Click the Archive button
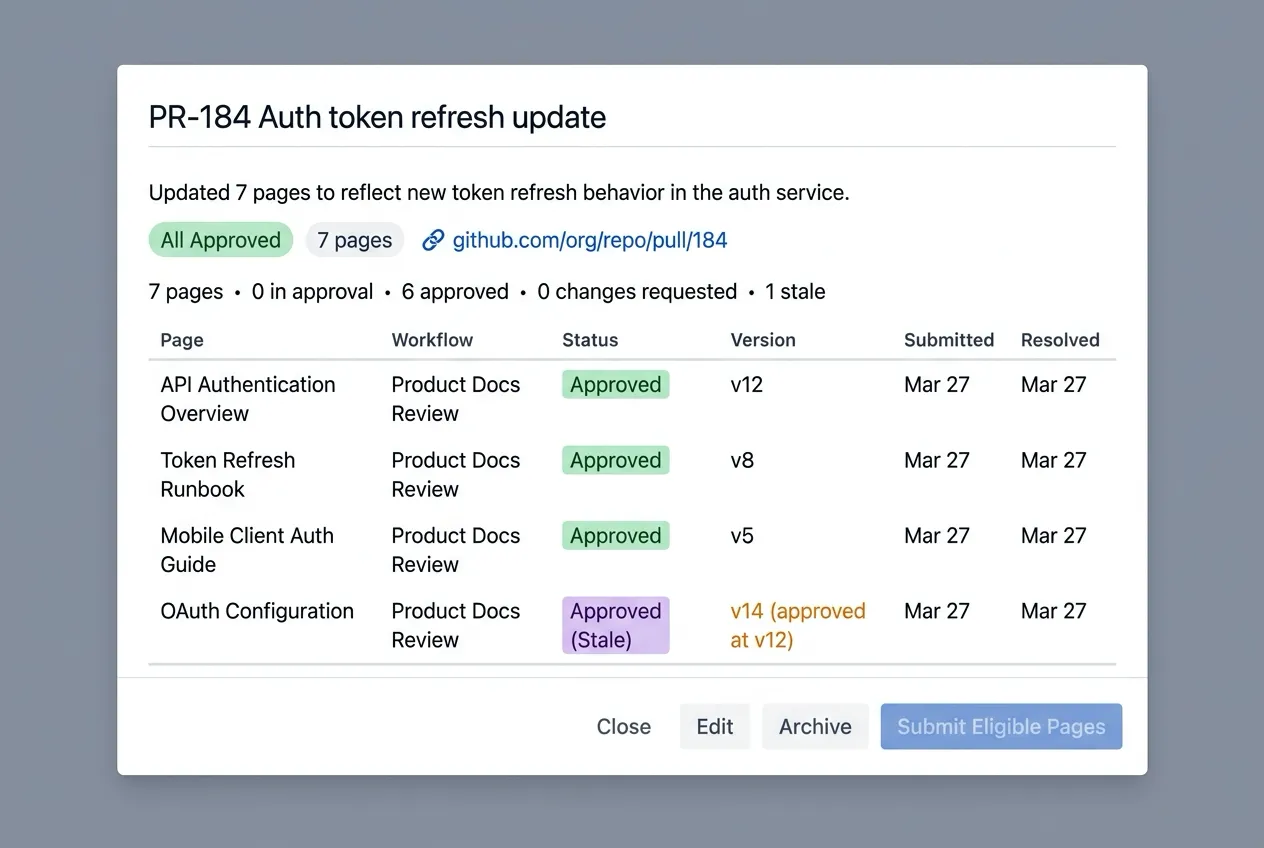 coord(815,726)
